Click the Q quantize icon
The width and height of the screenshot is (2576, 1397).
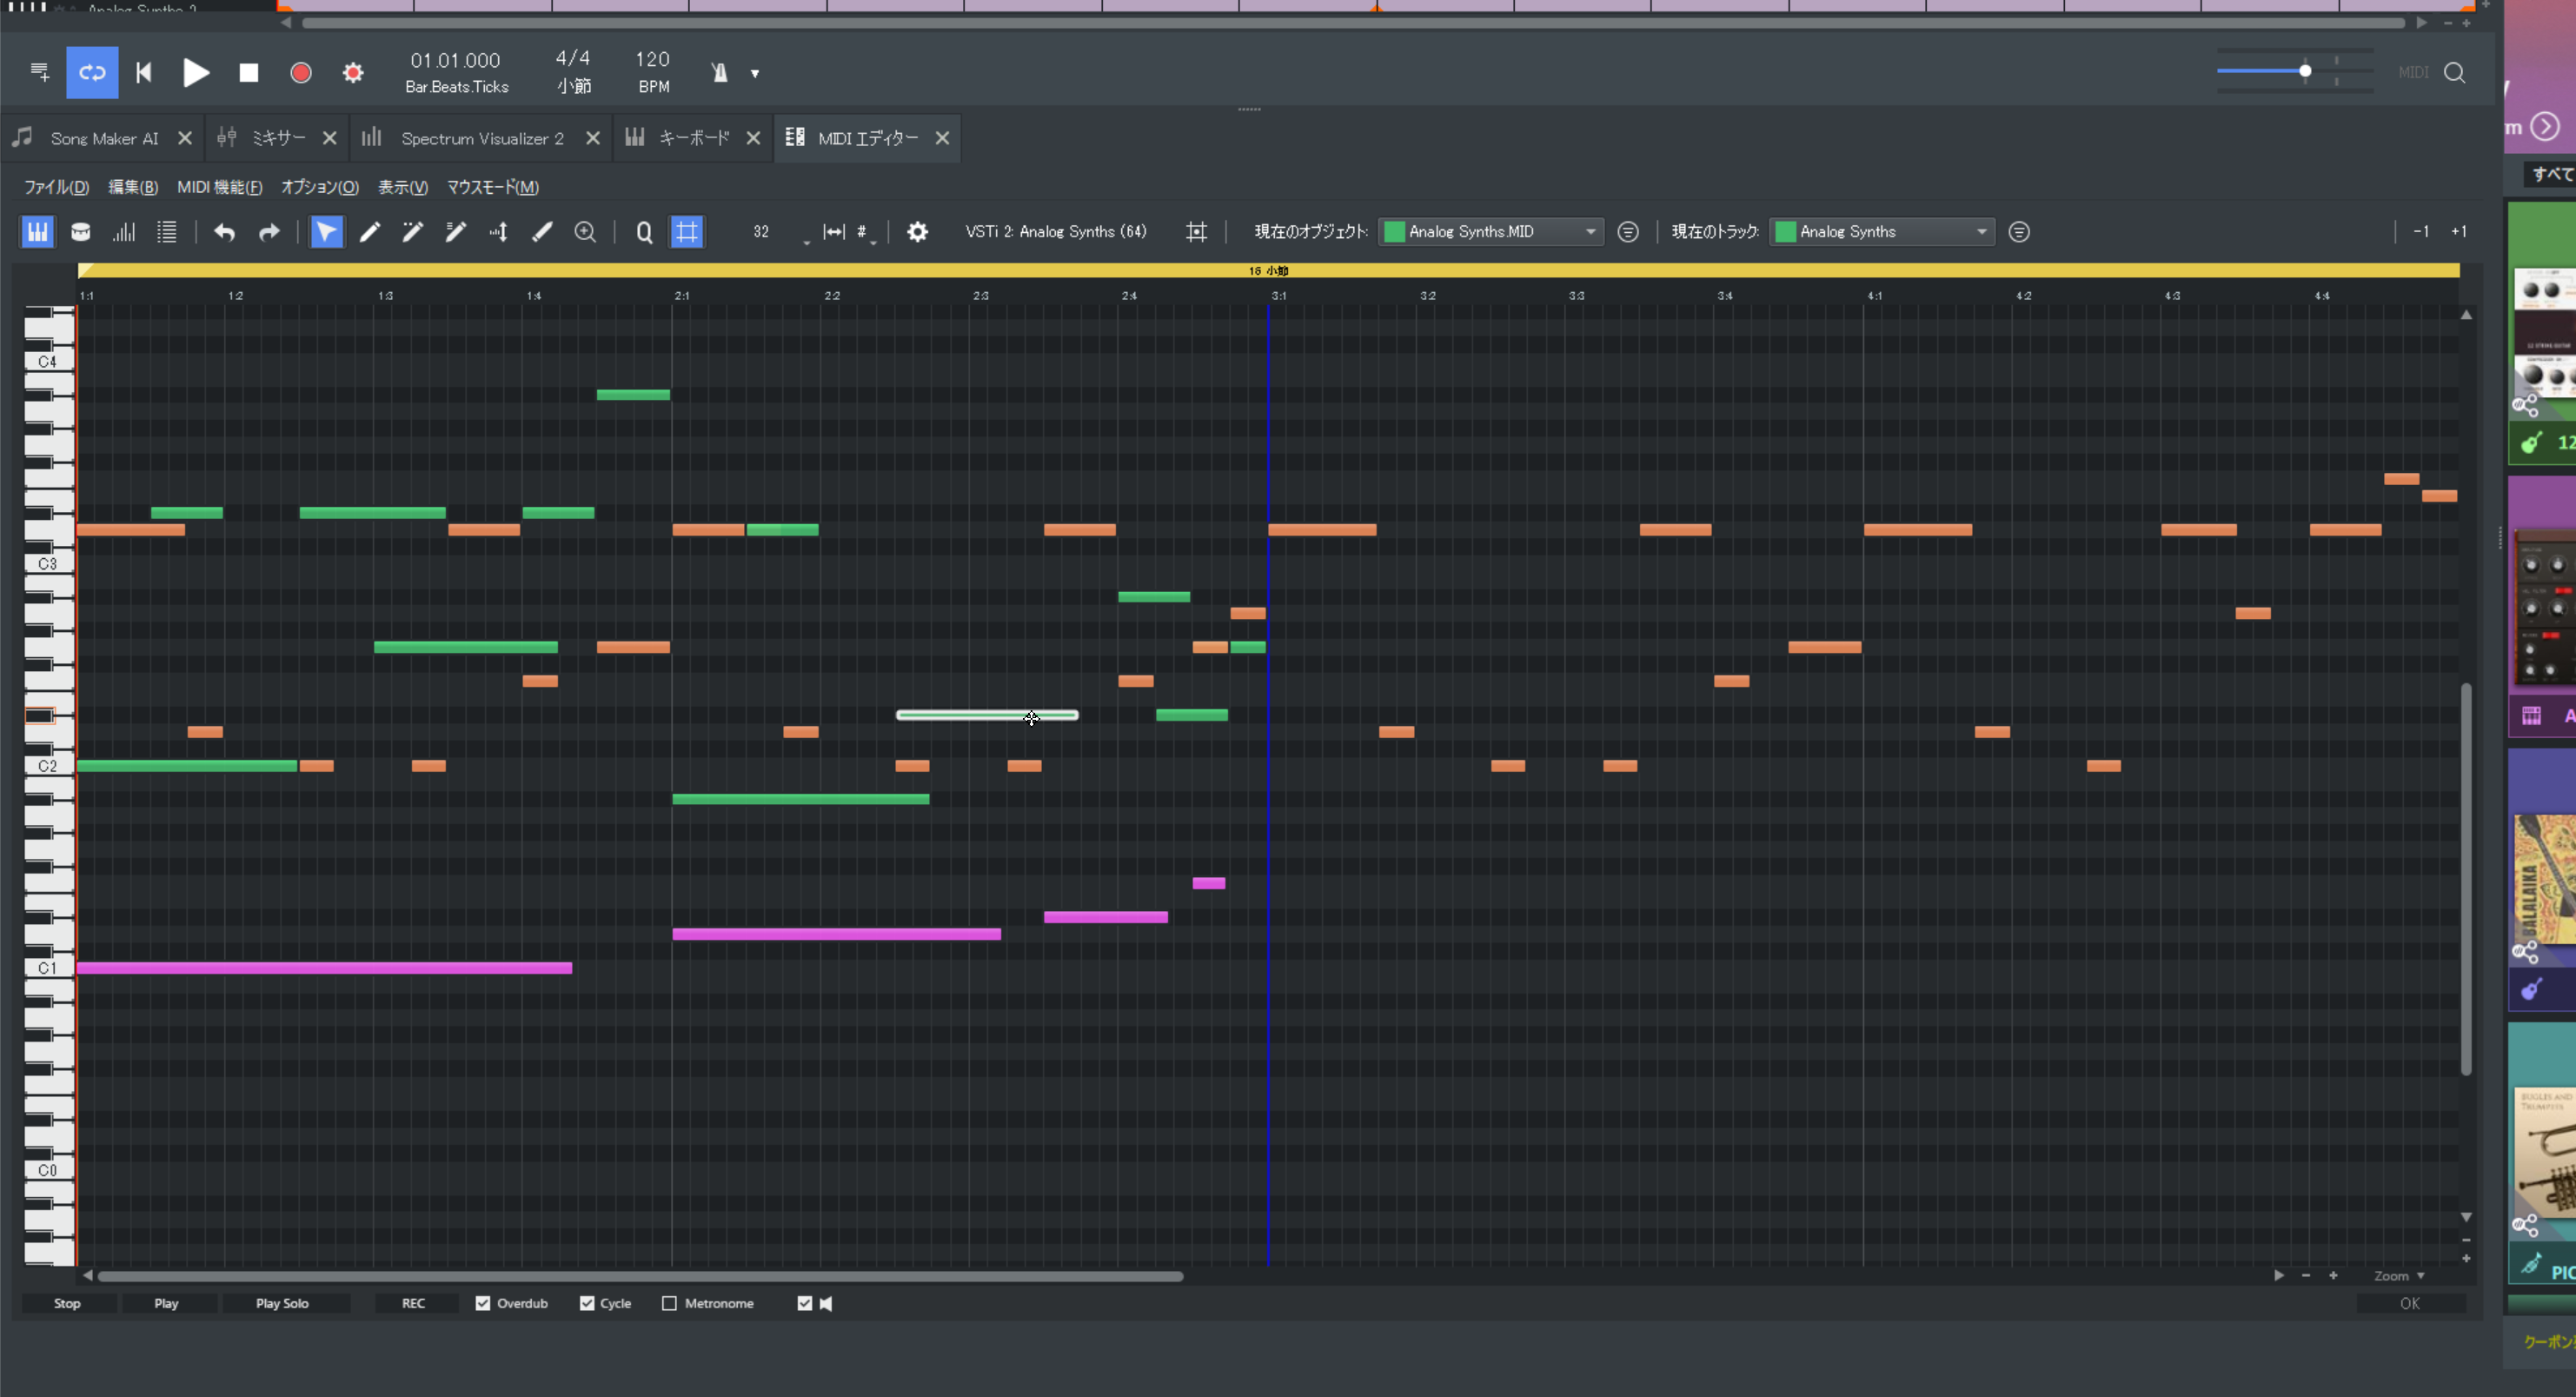644,232
